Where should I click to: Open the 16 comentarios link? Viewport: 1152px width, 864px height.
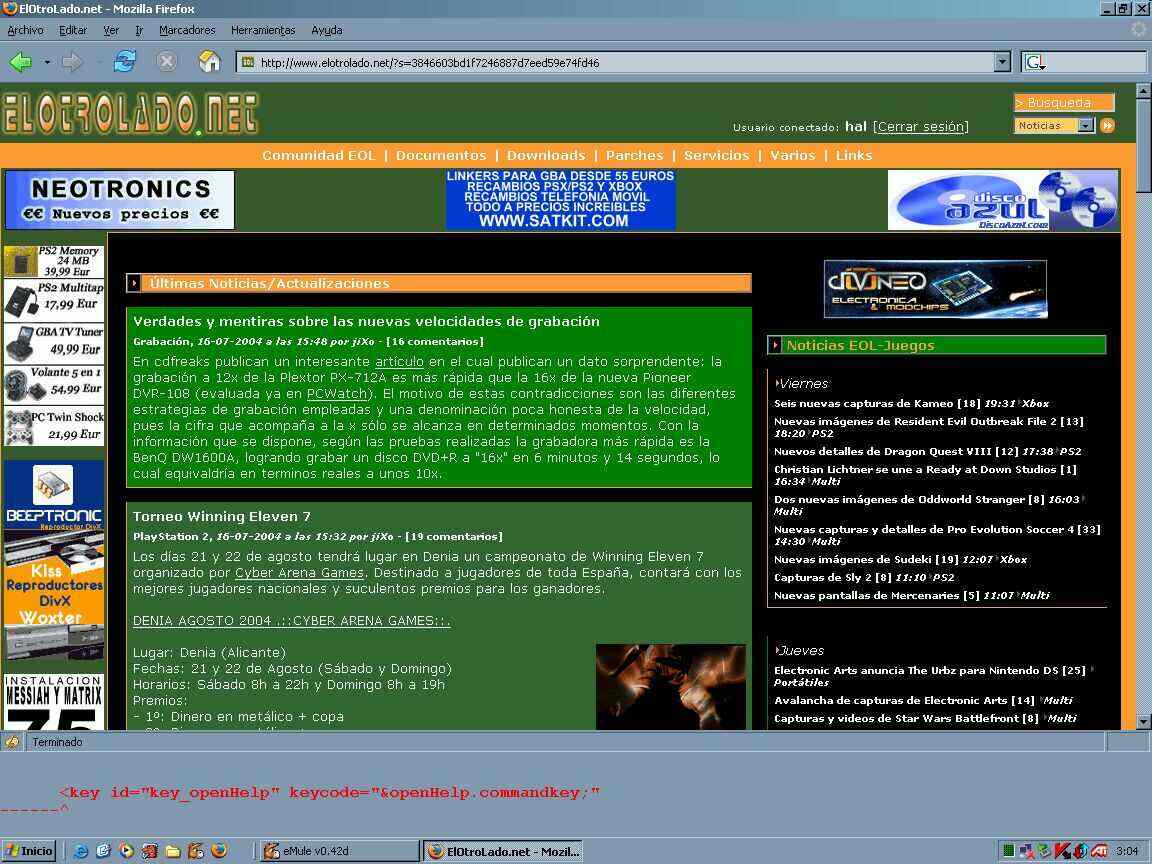tap(434, 342)
